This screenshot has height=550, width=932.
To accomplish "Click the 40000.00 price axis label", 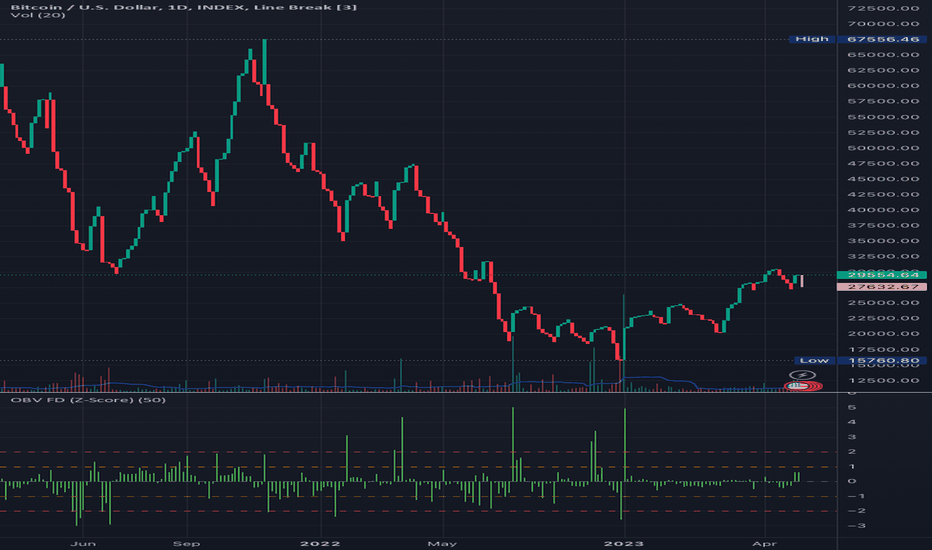I will coord(883,210).
